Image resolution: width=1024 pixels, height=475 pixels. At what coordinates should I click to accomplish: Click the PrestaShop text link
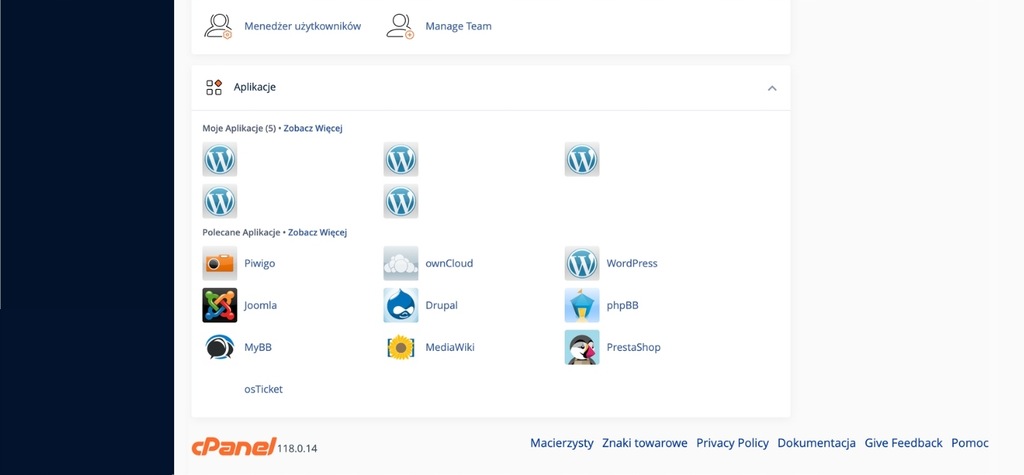[x=633, y=347]
